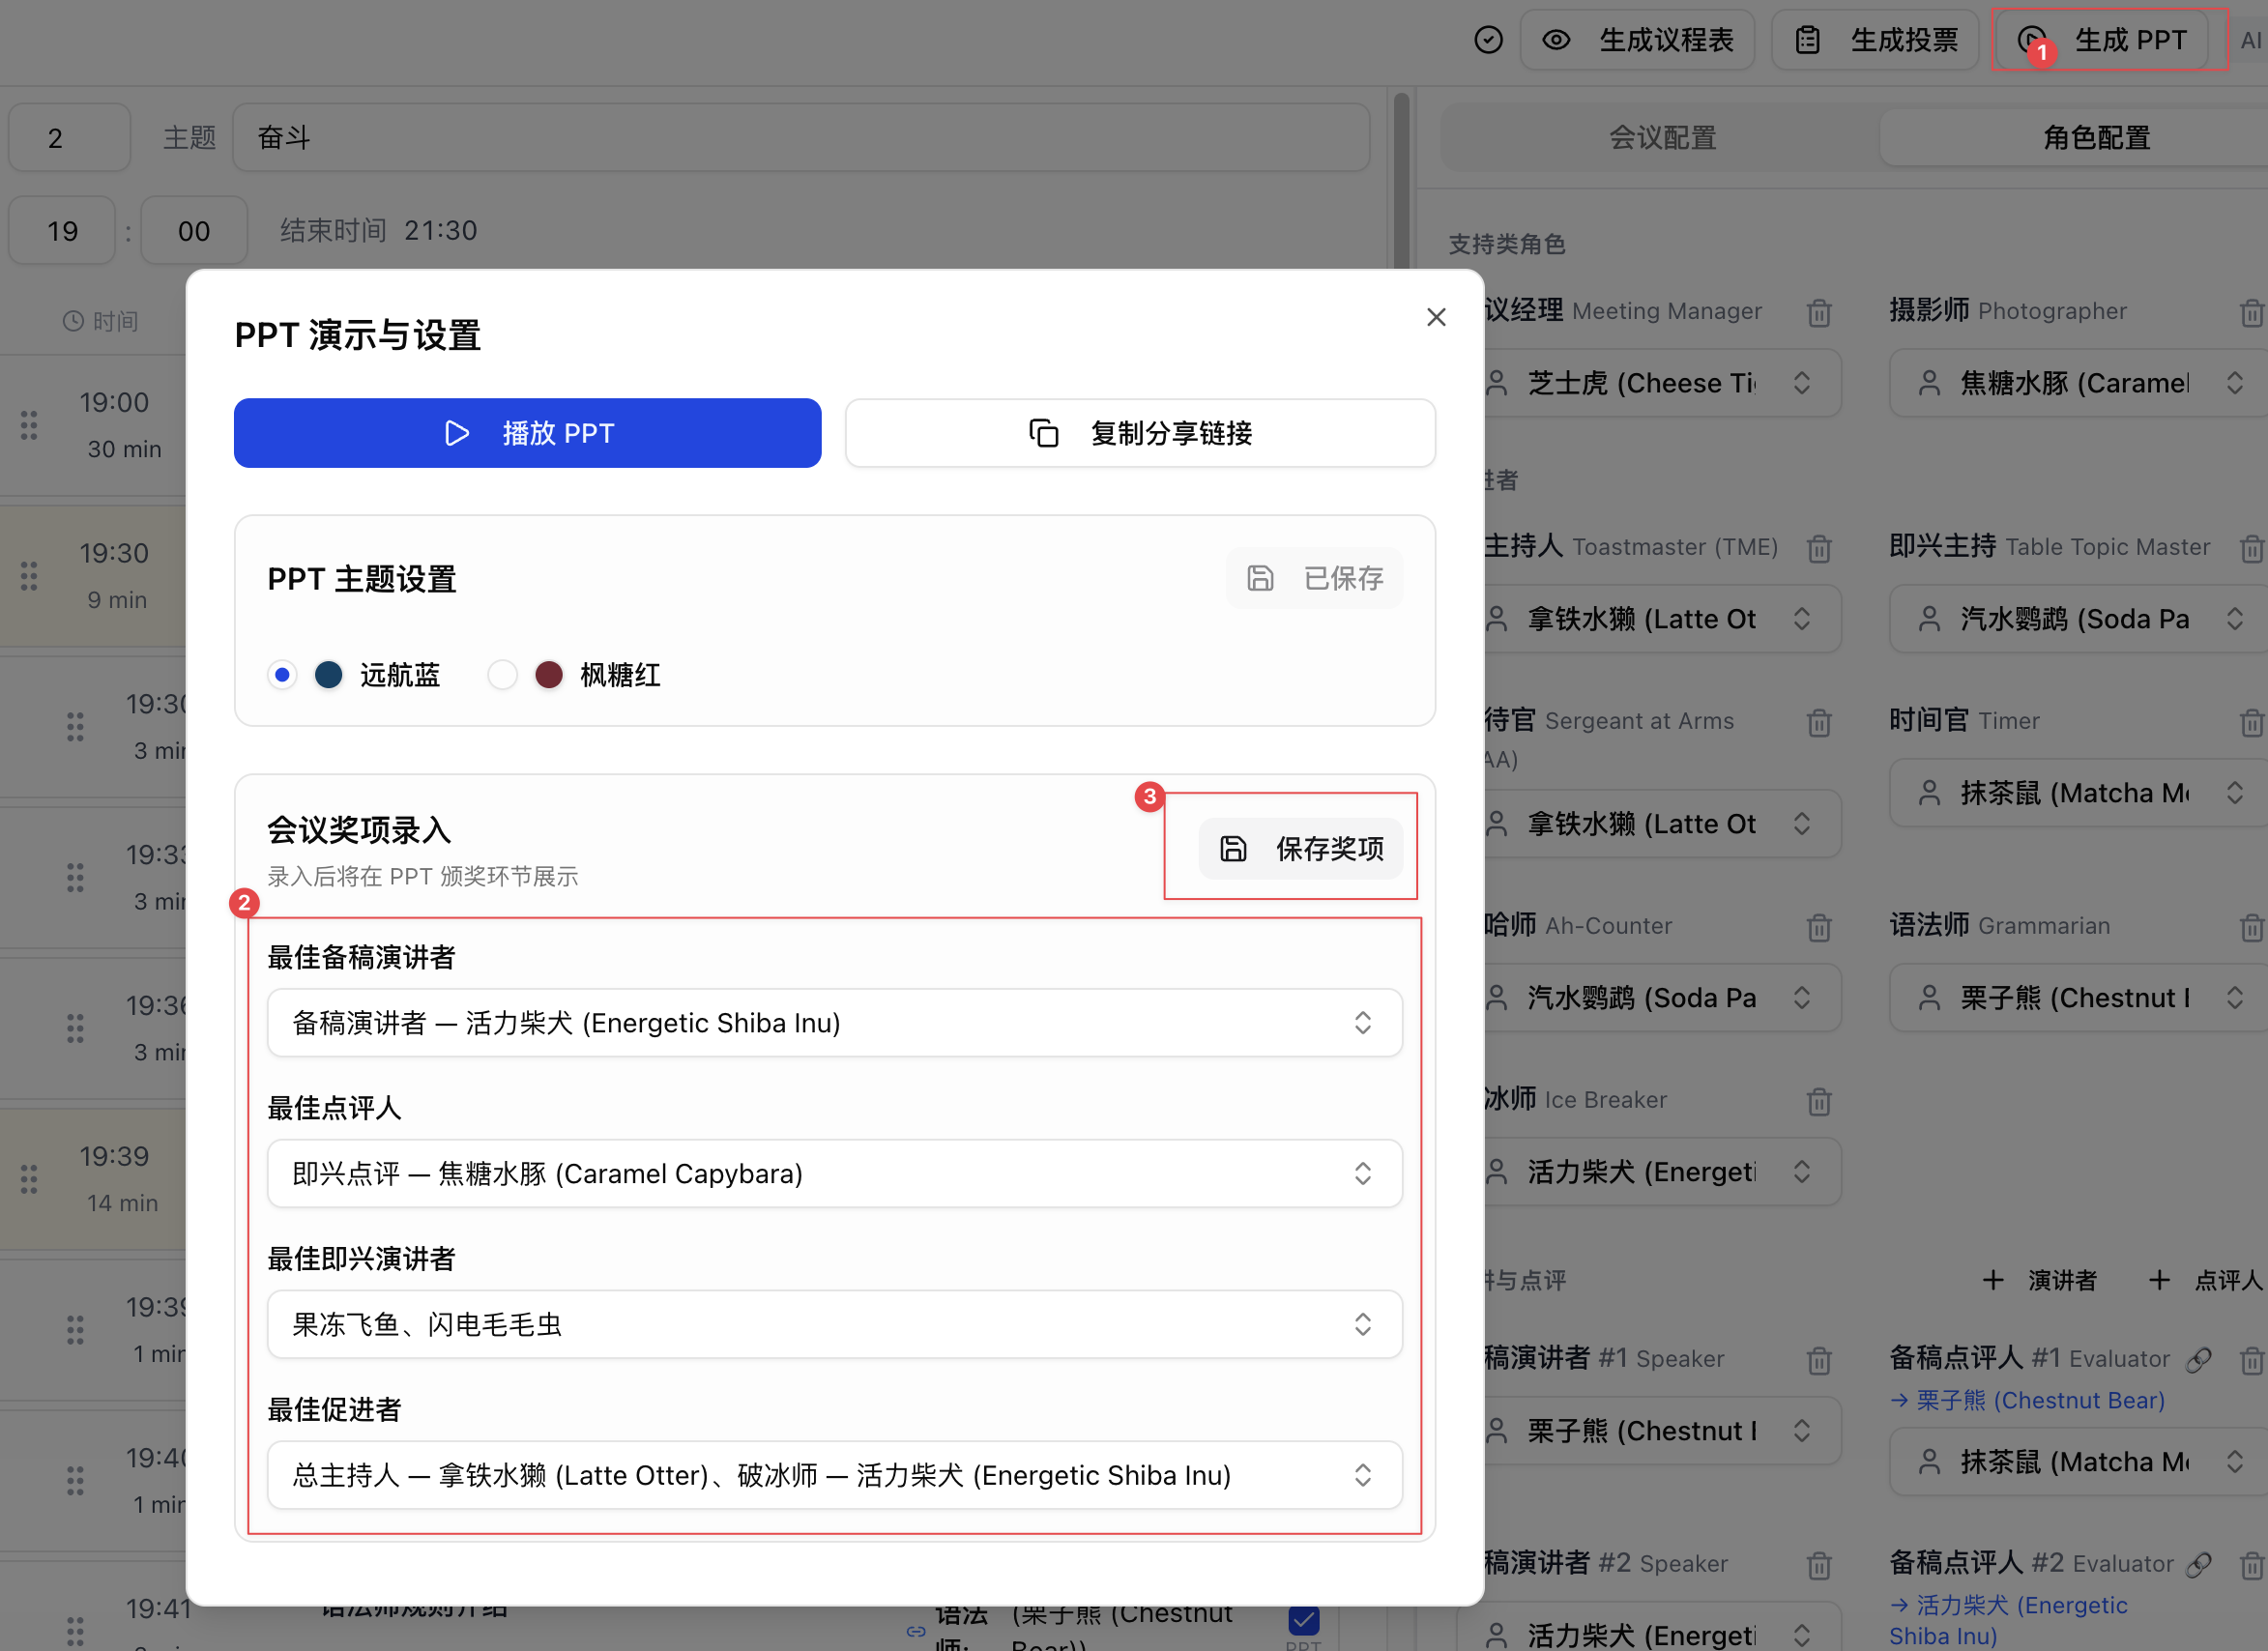Click drag handle of 19:39 14 min row
This screenshot has width=2268, height=1651.
click(29, 1179)
